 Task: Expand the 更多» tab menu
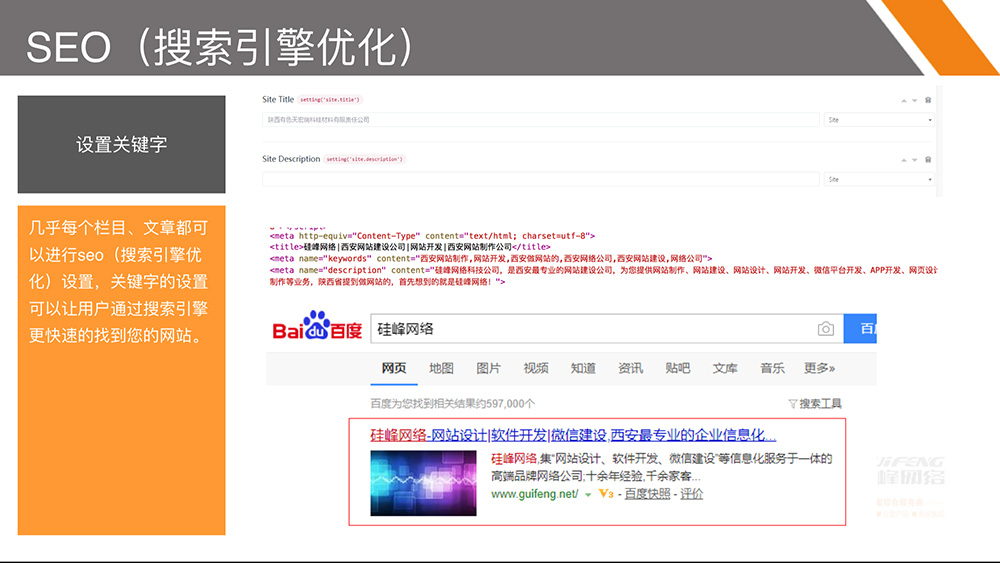[x=820, y=369]
